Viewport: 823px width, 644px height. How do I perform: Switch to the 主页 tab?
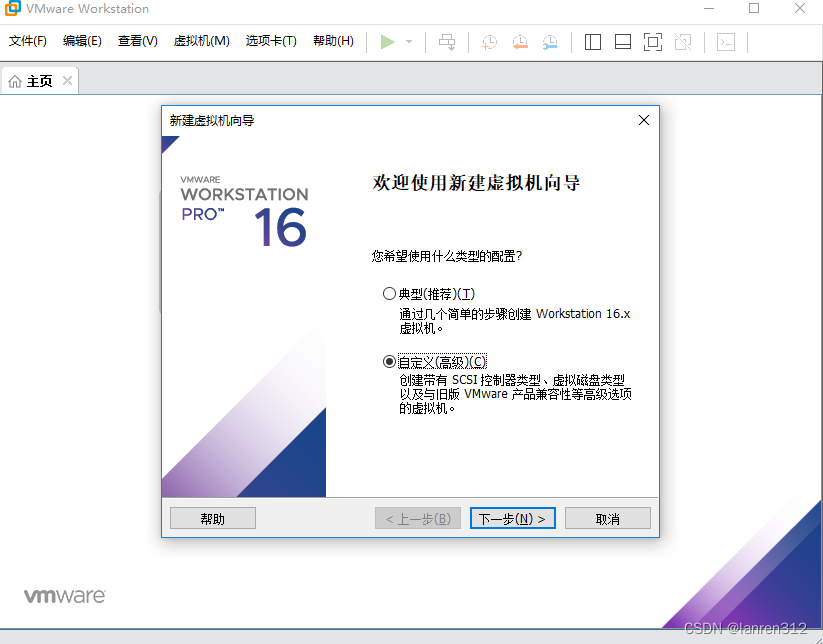(x=39, y=81)
